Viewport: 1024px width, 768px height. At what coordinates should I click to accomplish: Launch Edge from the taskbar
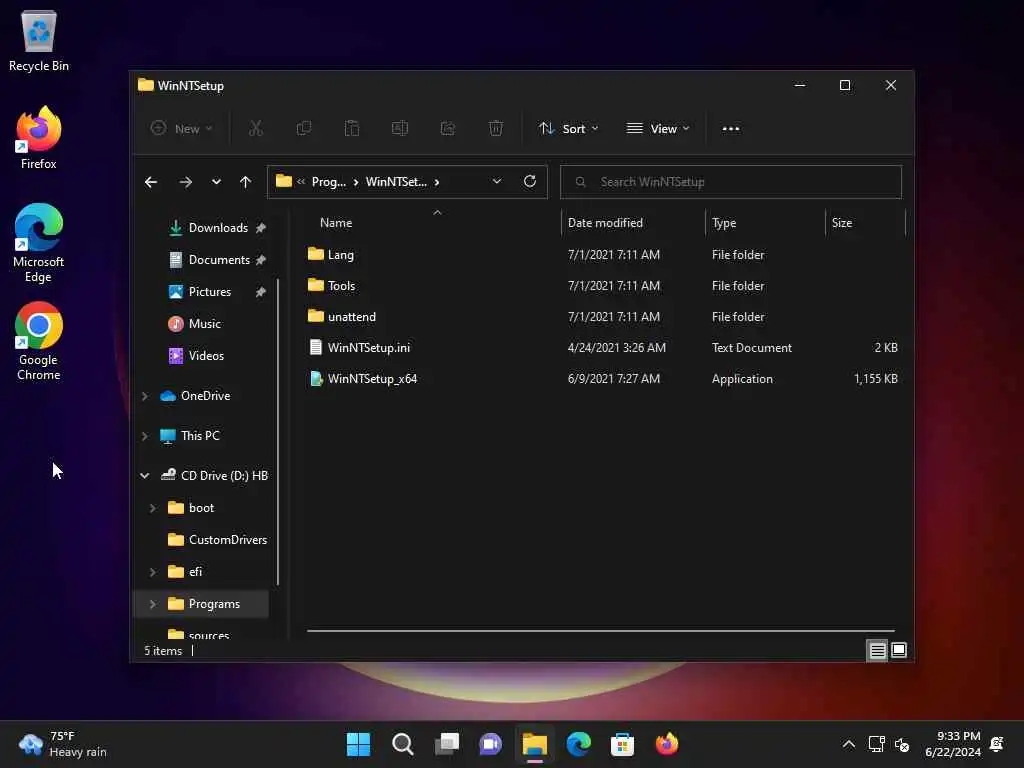[x=579, y=744]
